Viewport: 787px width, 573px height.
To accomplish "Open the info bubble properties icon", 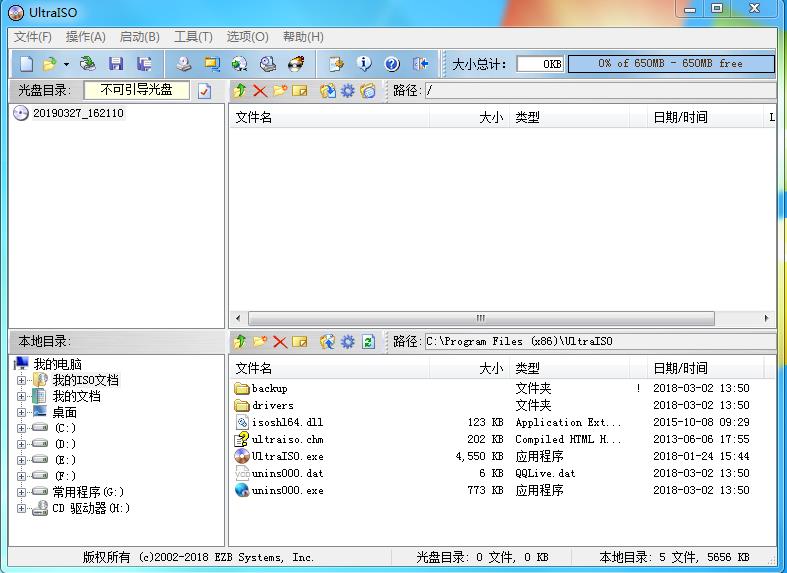I will tap(364, 64).
